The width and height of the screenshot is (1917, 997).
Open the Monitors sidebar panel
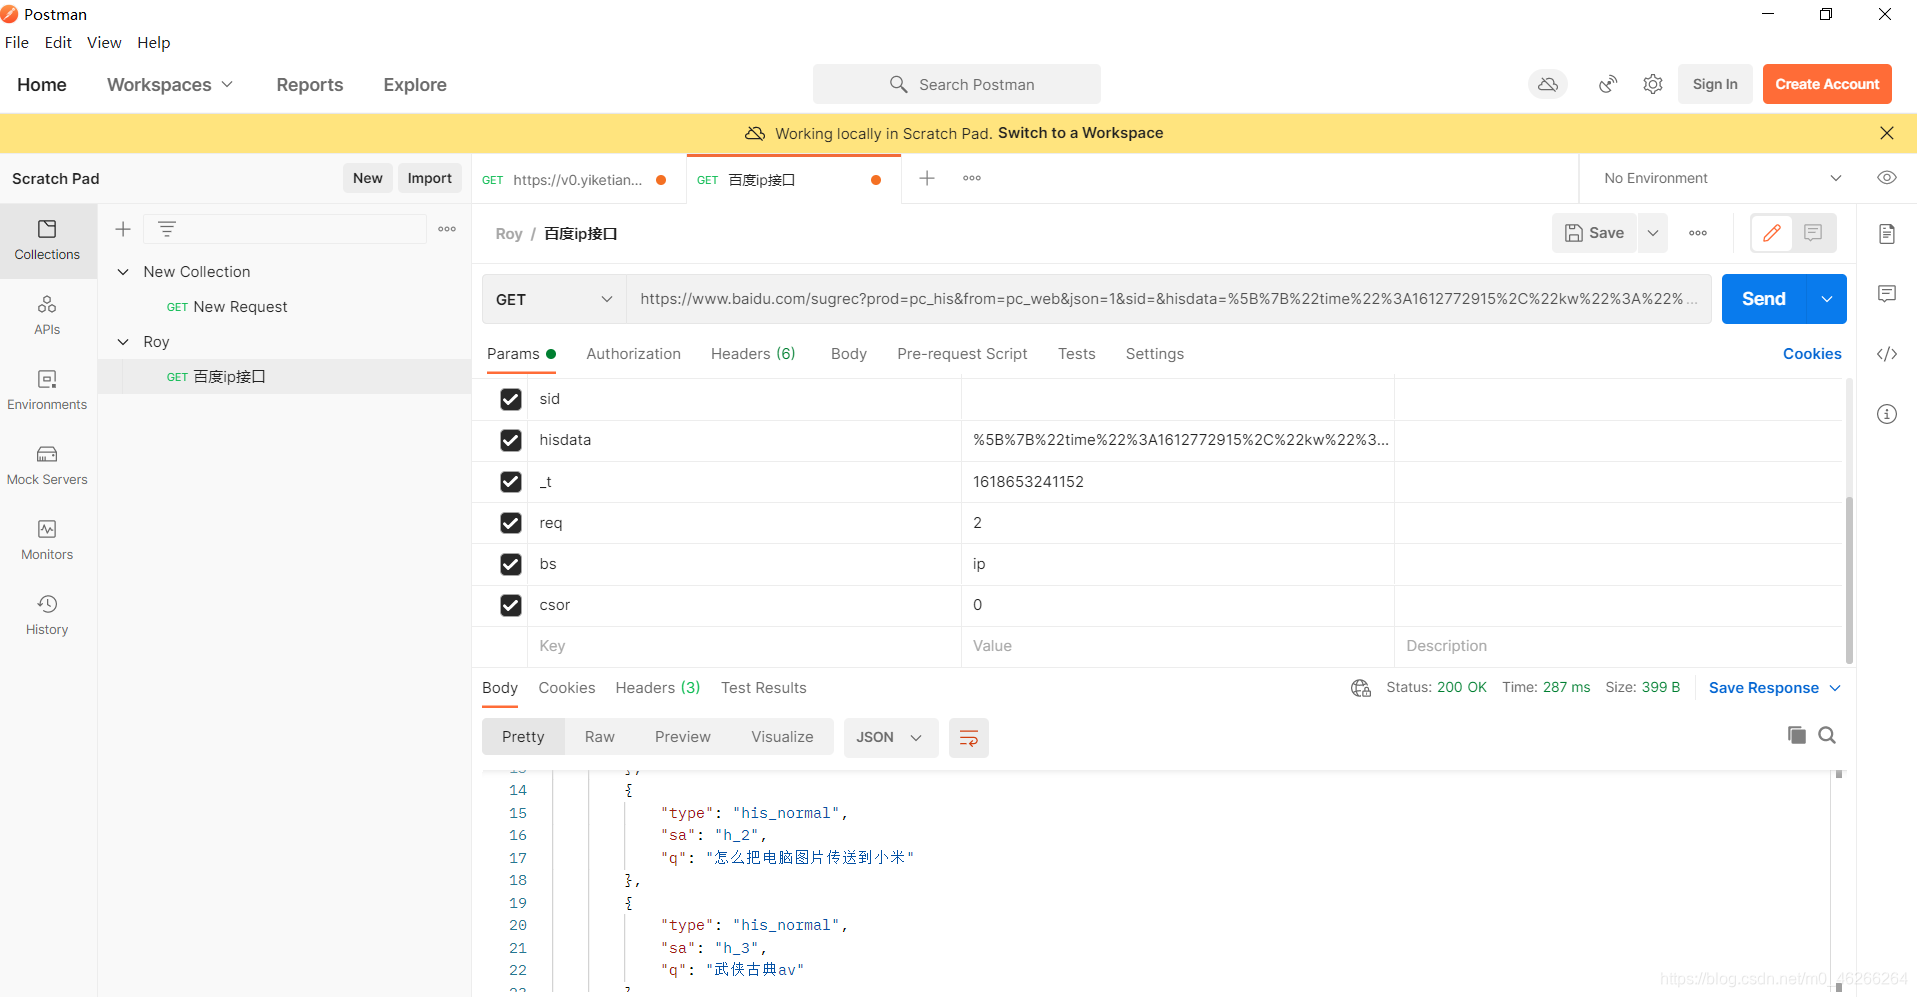pyautogui.click(x=47, y=541)
